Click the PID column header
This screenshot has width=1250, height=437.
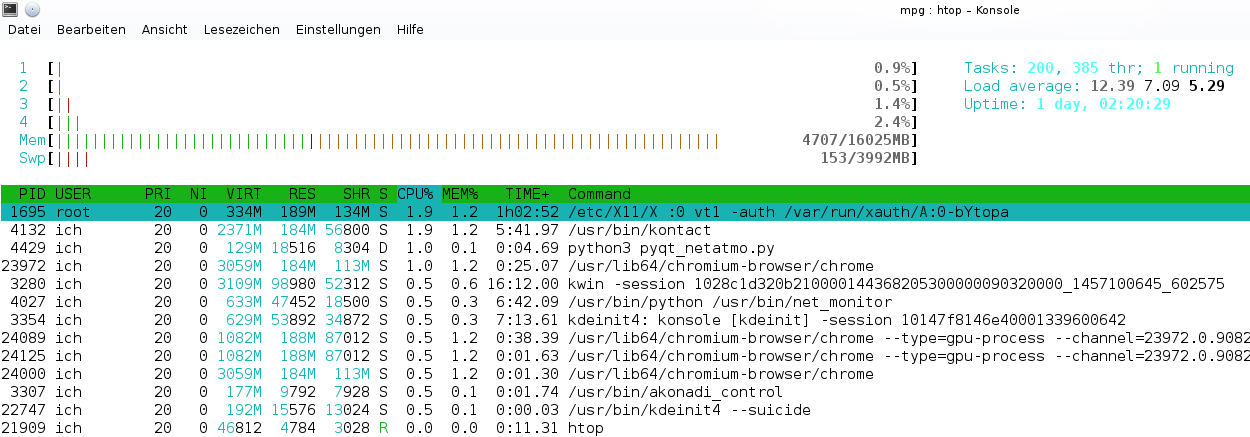[x=31, y=194]
